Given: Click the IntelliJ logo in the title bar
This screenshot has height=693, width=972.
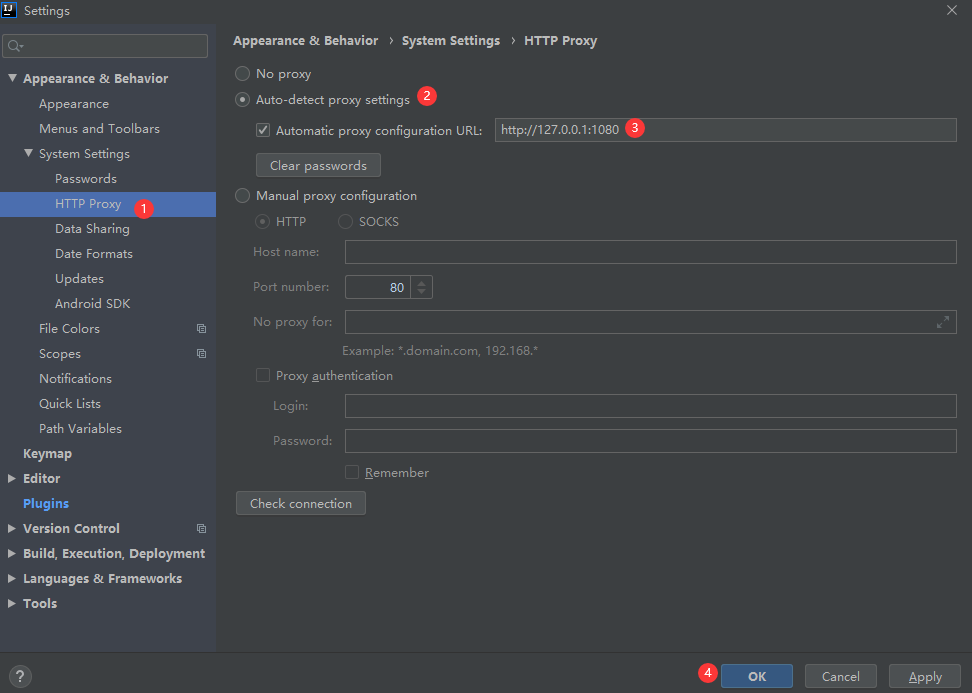Looking at the screenshot, I should (9, 10).
